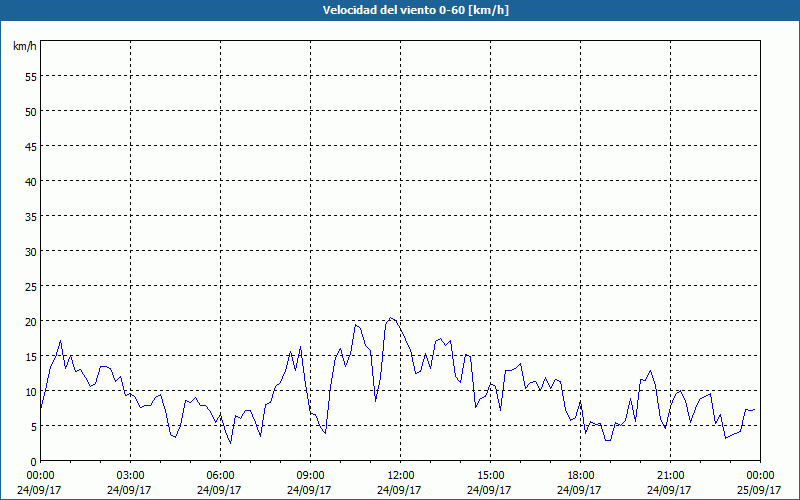Click the x-axis time label "21:00"

[x=670, y=476]
